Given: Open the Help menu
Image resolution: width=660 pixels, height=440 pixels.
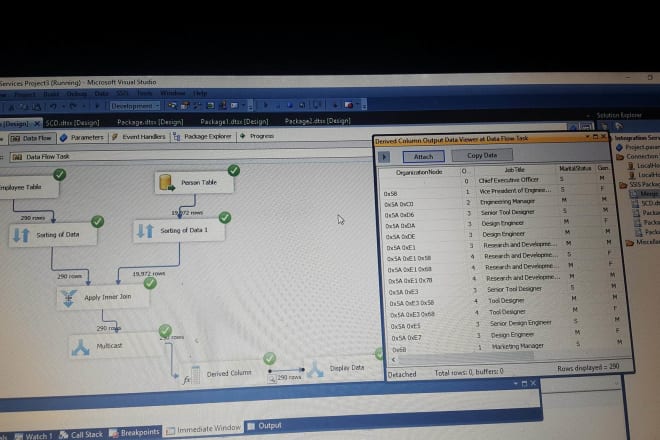Looking at the screenshot, I should coord(200,93).
